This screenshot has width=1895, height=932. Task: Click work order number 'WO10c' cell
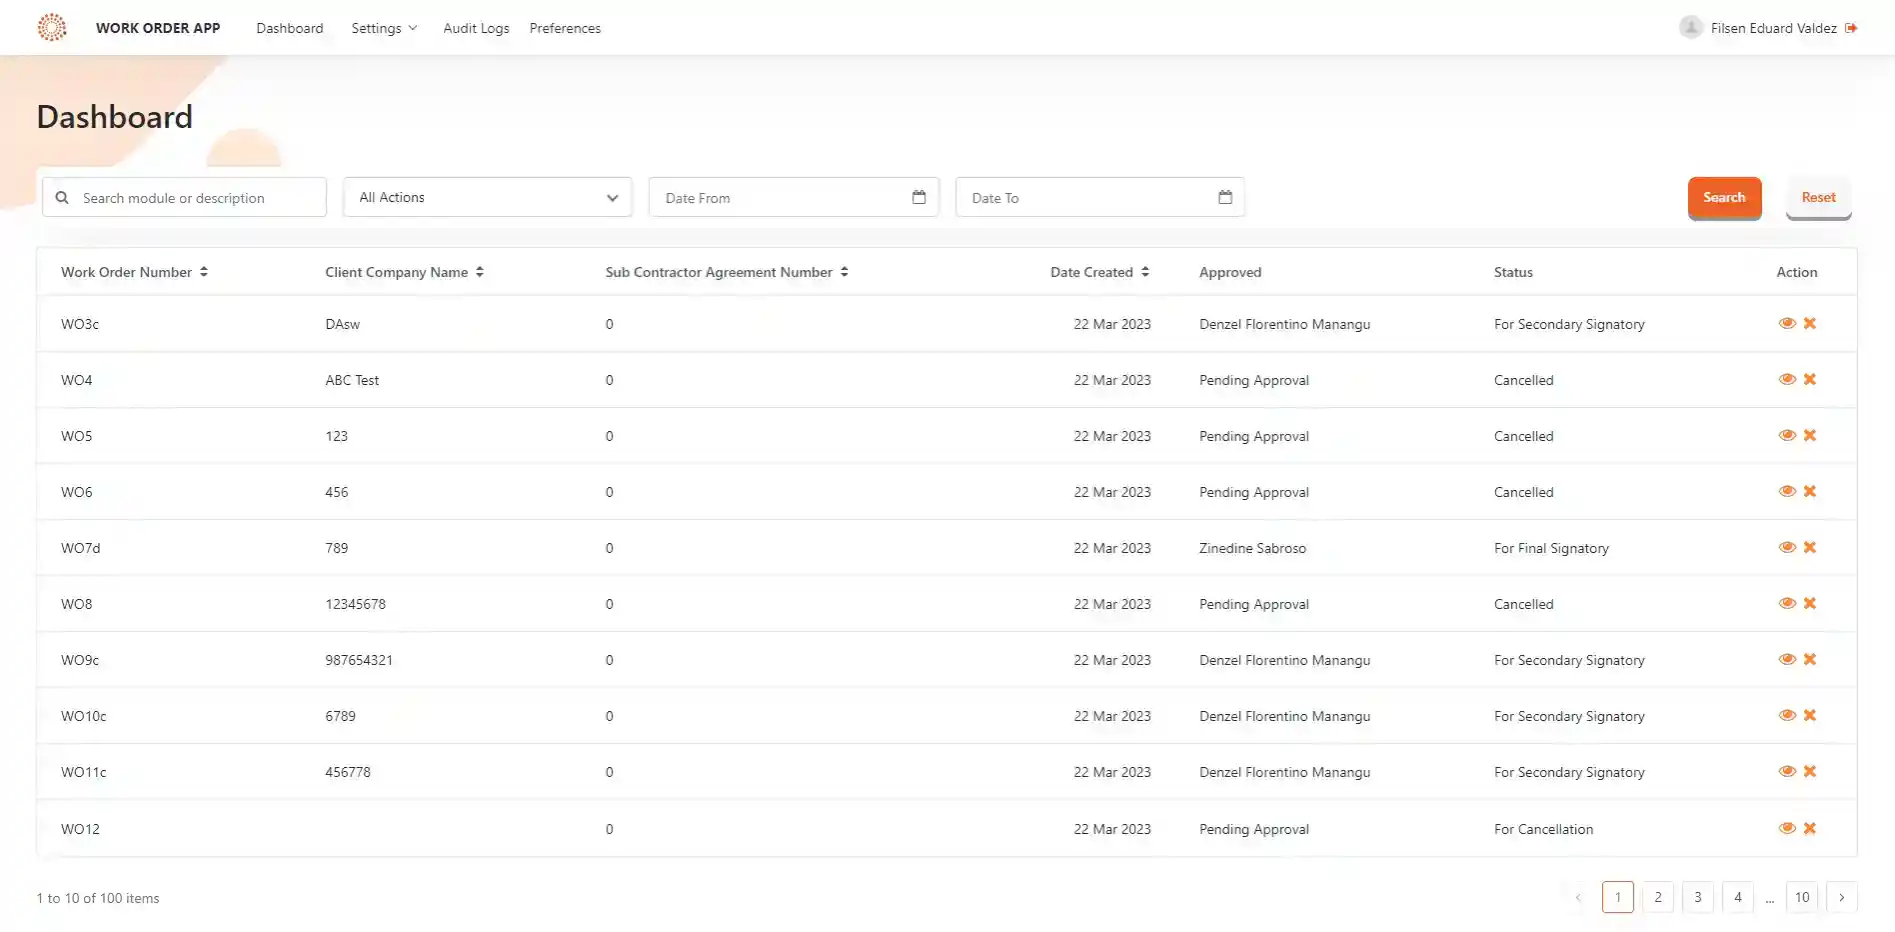click(x=84, y=716)
